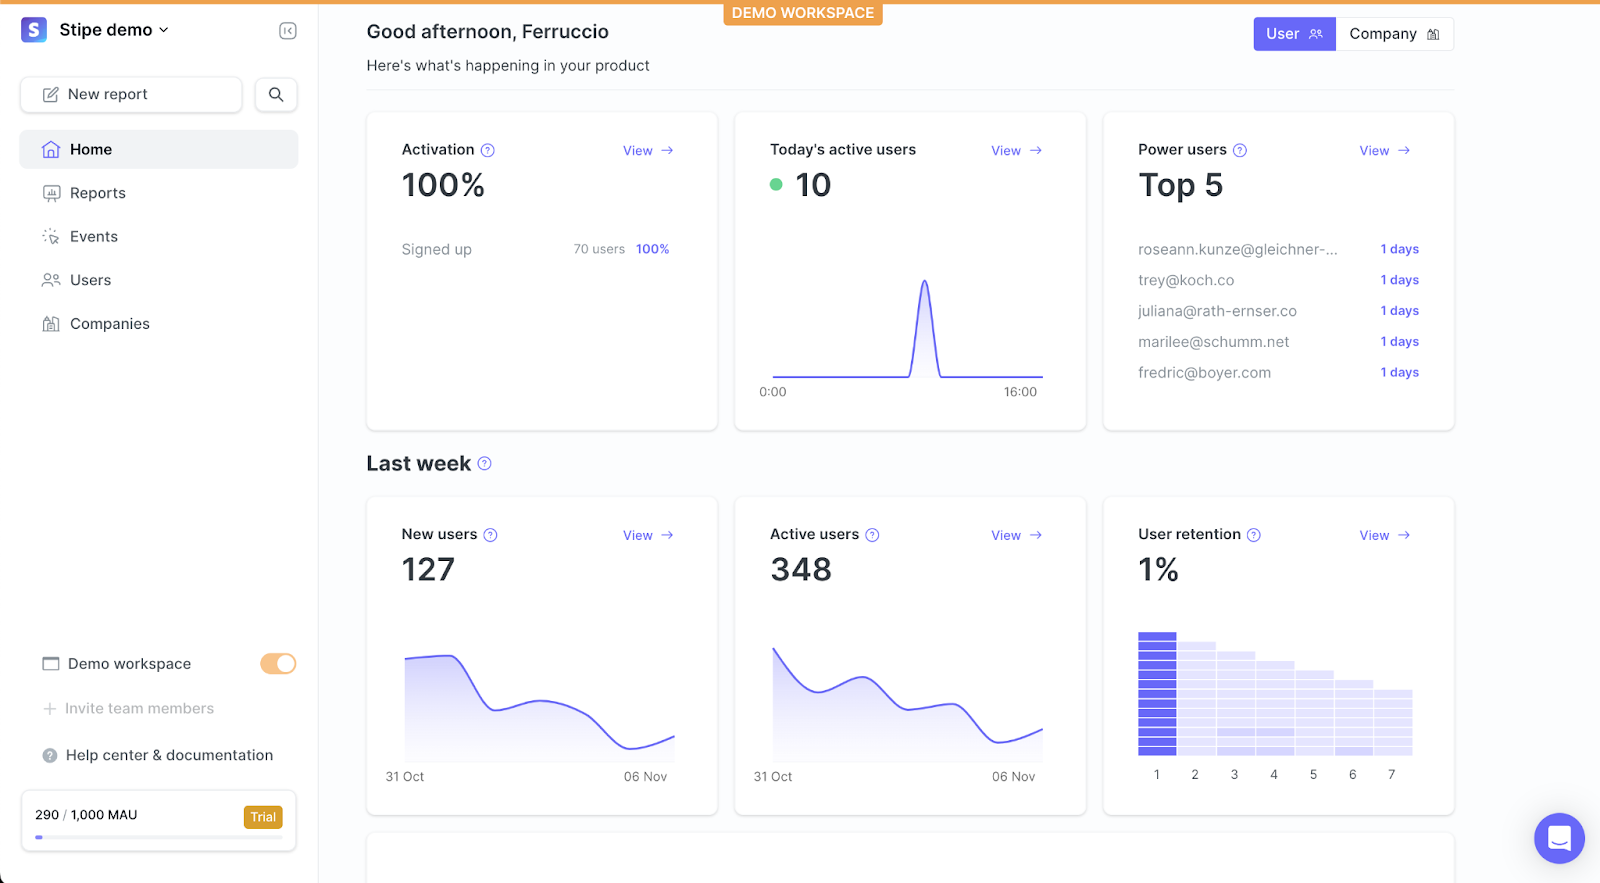Click the Activation help question icon
1600x883 pixels.
[488, 150]
